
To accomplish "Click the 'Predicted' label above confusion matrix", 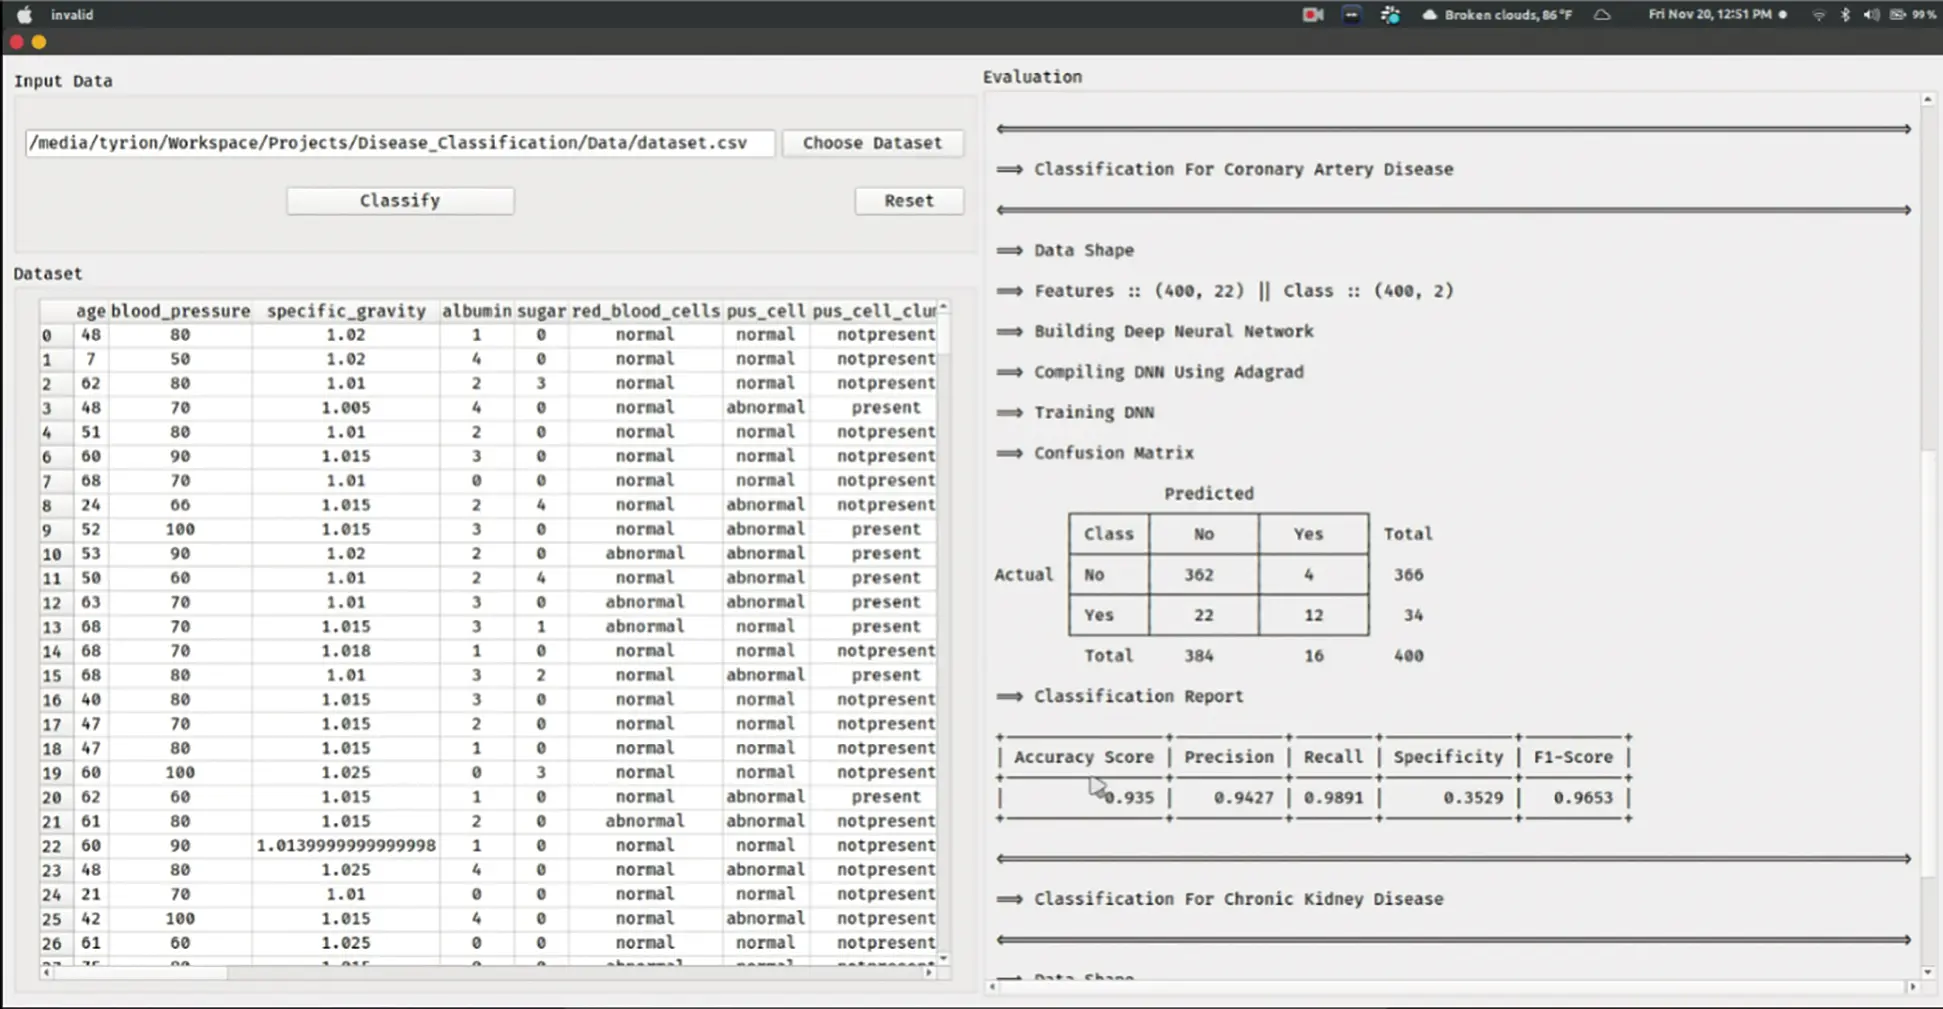I will click(x=1208, y=494).
